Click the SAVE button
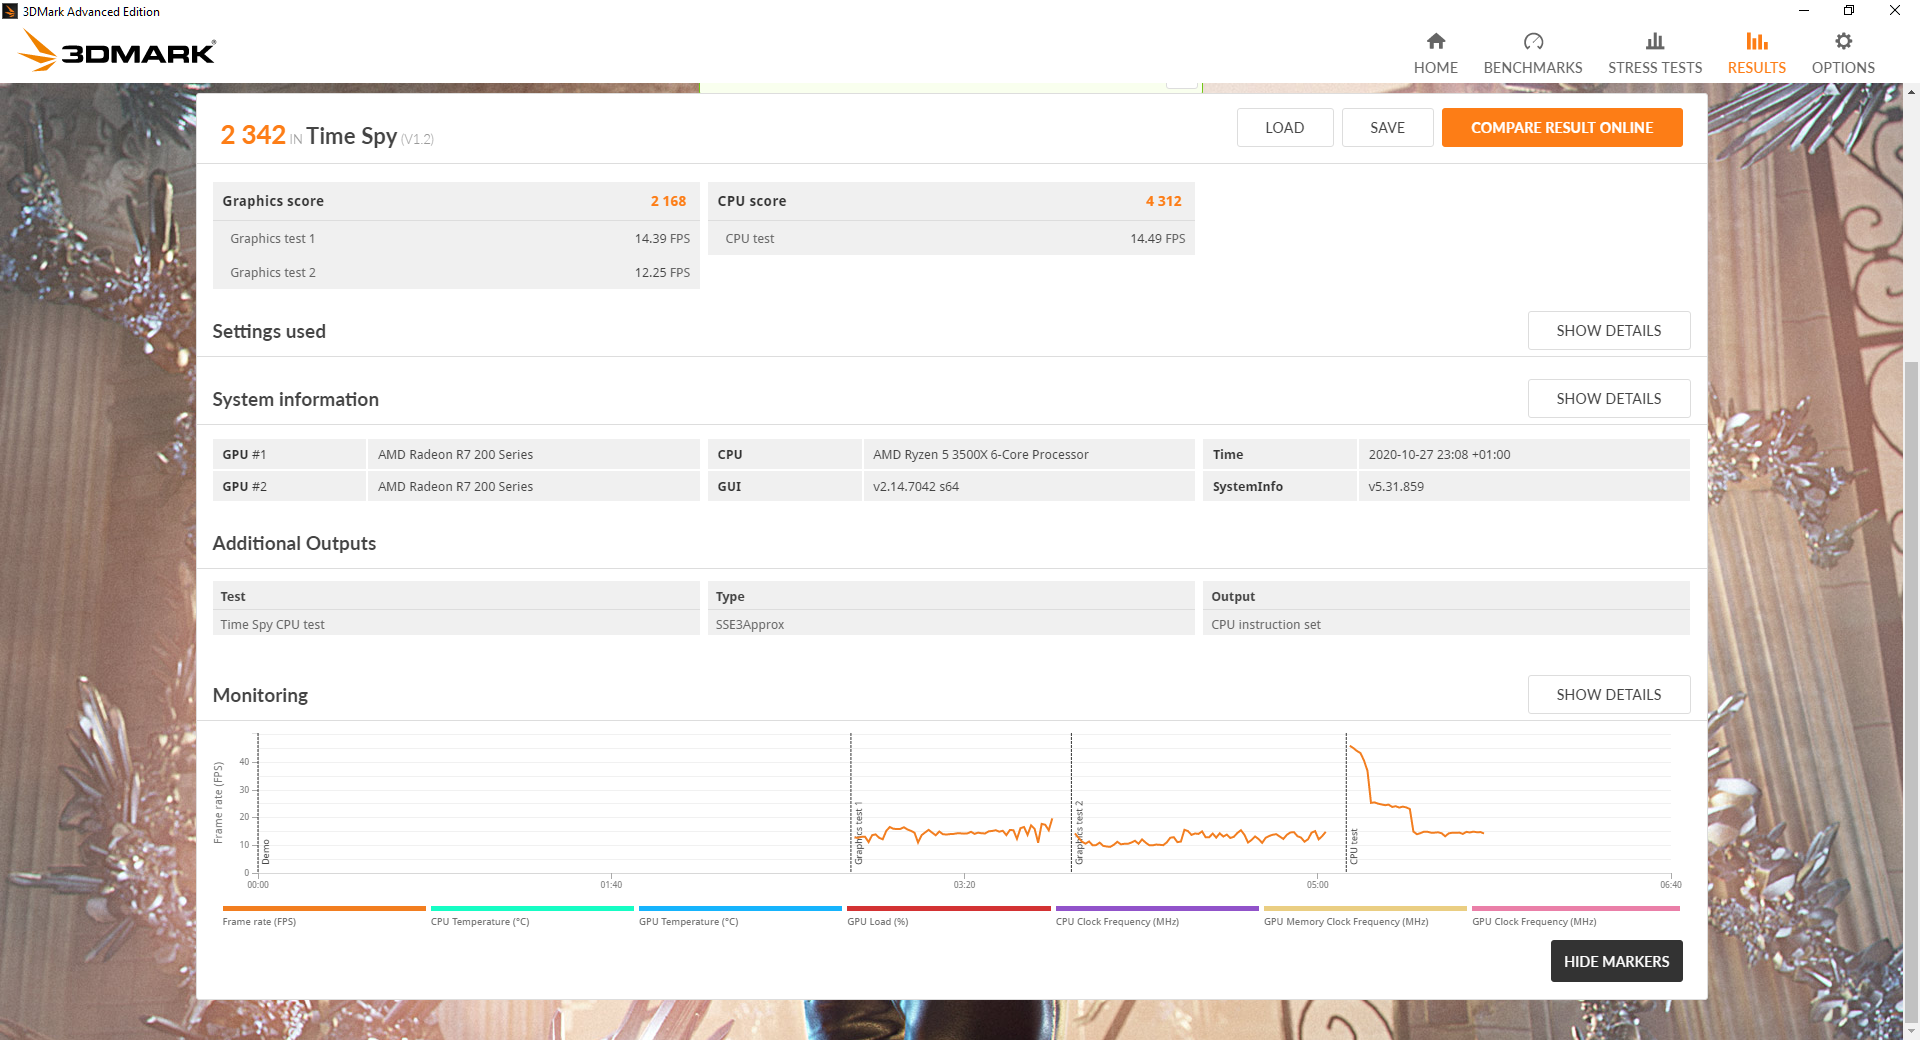This screenshot has width=1920, height=1040. 1387,128
